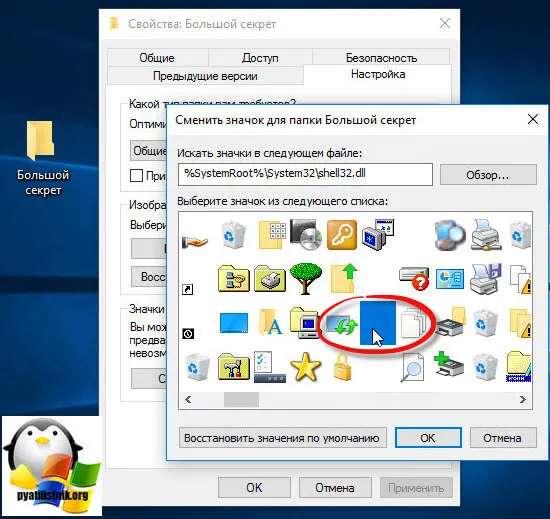Open the Доступ tab

(260, 58)
